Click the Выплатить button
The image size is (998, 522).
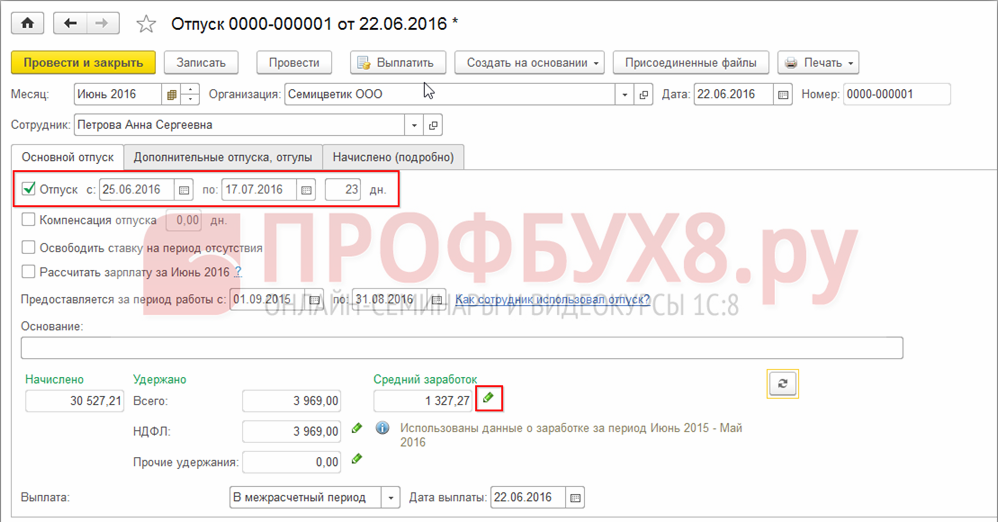tap(398, 62)
